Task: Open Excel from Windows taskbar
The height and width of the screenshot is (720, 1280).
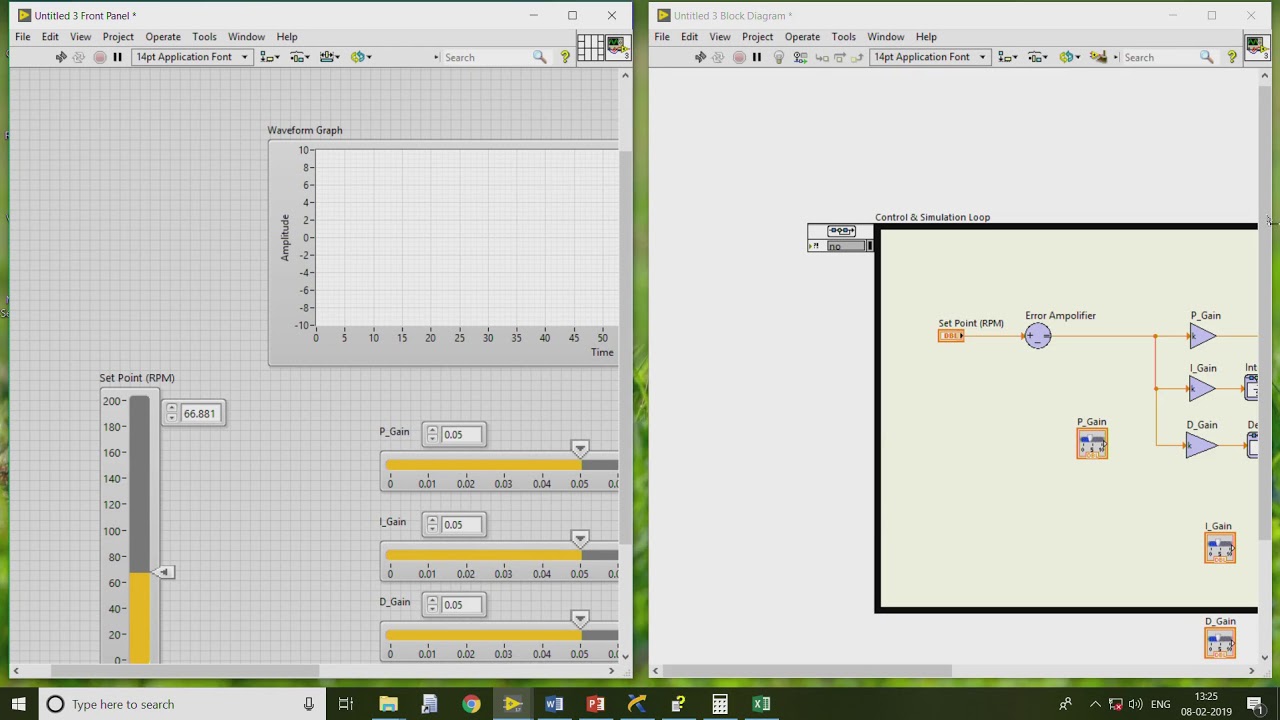Action: [x=761, y=704]
